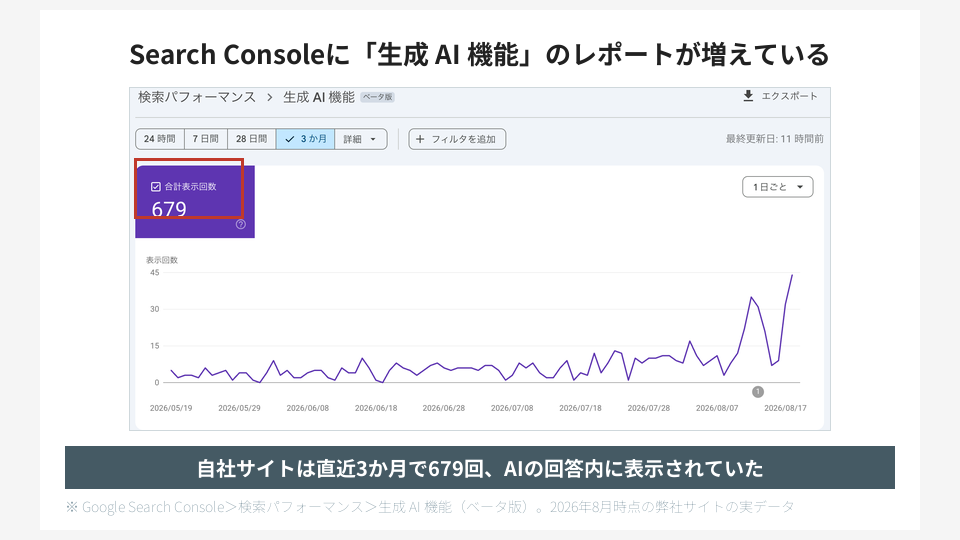The height and width of the screenshot is (540, 960).
Task: Click the 表示回数 axis title
Action: (x=162, y=260)
